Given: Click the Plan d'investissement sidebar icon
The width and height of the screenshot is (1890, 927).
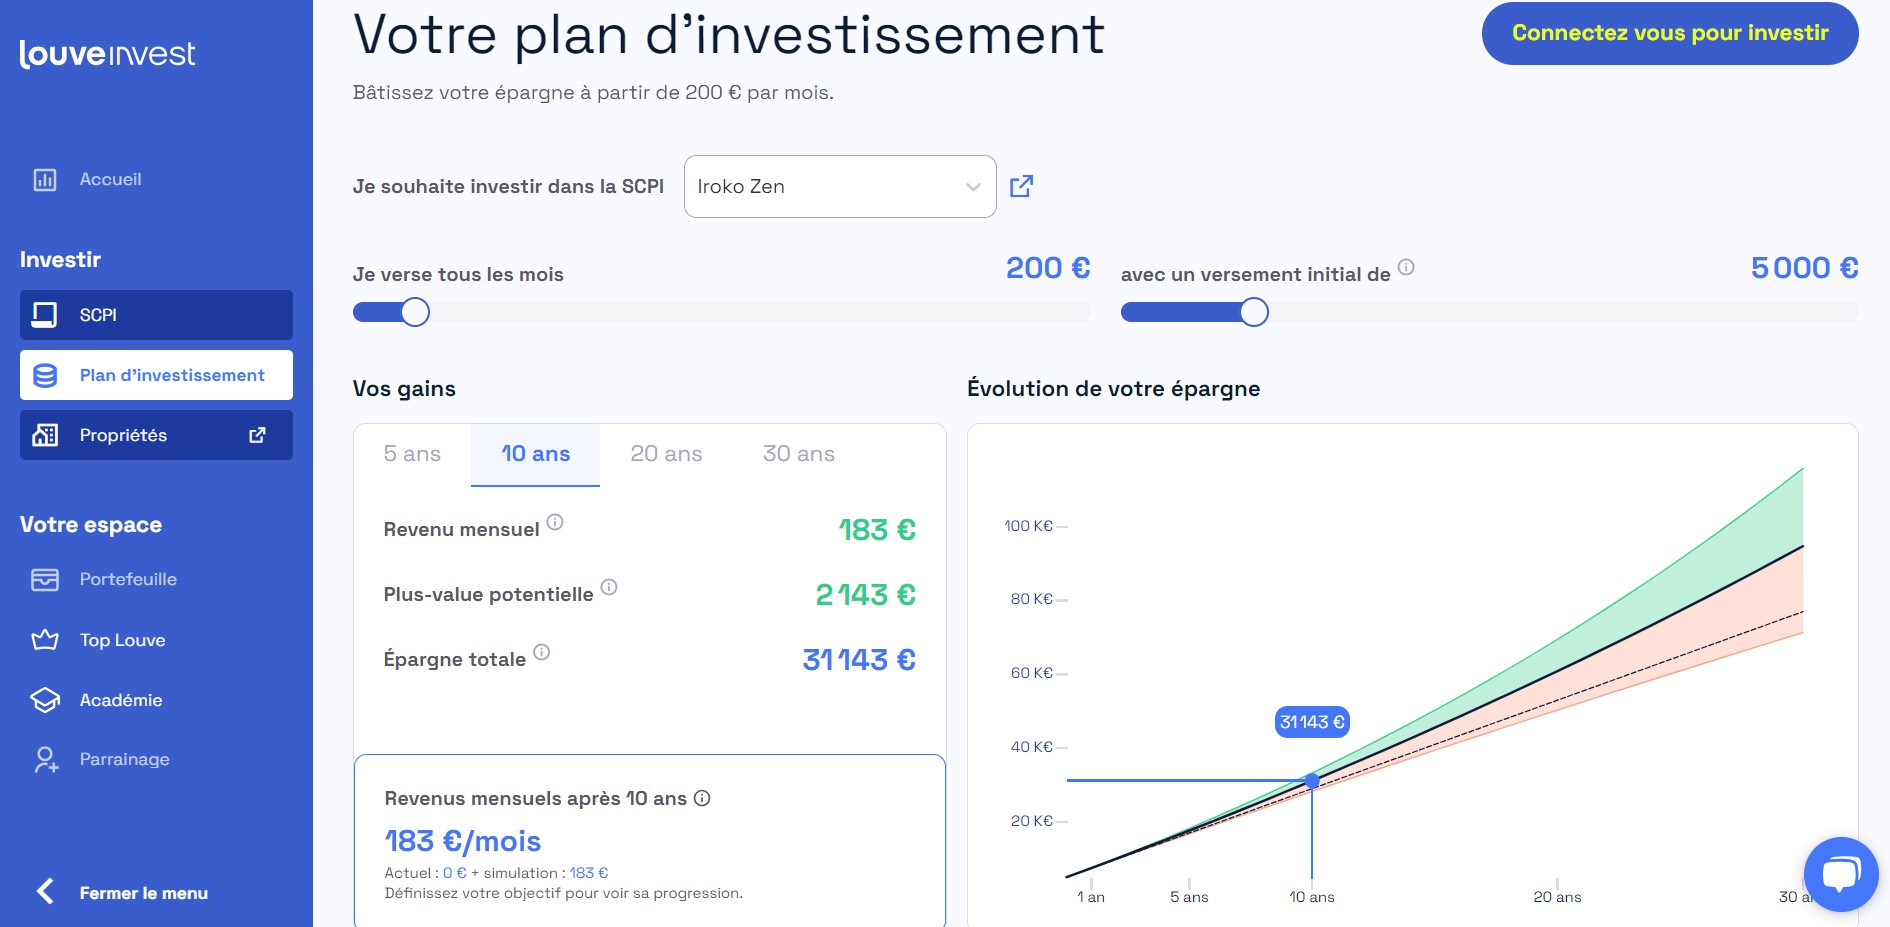Looking at the screenshot, I should click(x=44, y=375).
